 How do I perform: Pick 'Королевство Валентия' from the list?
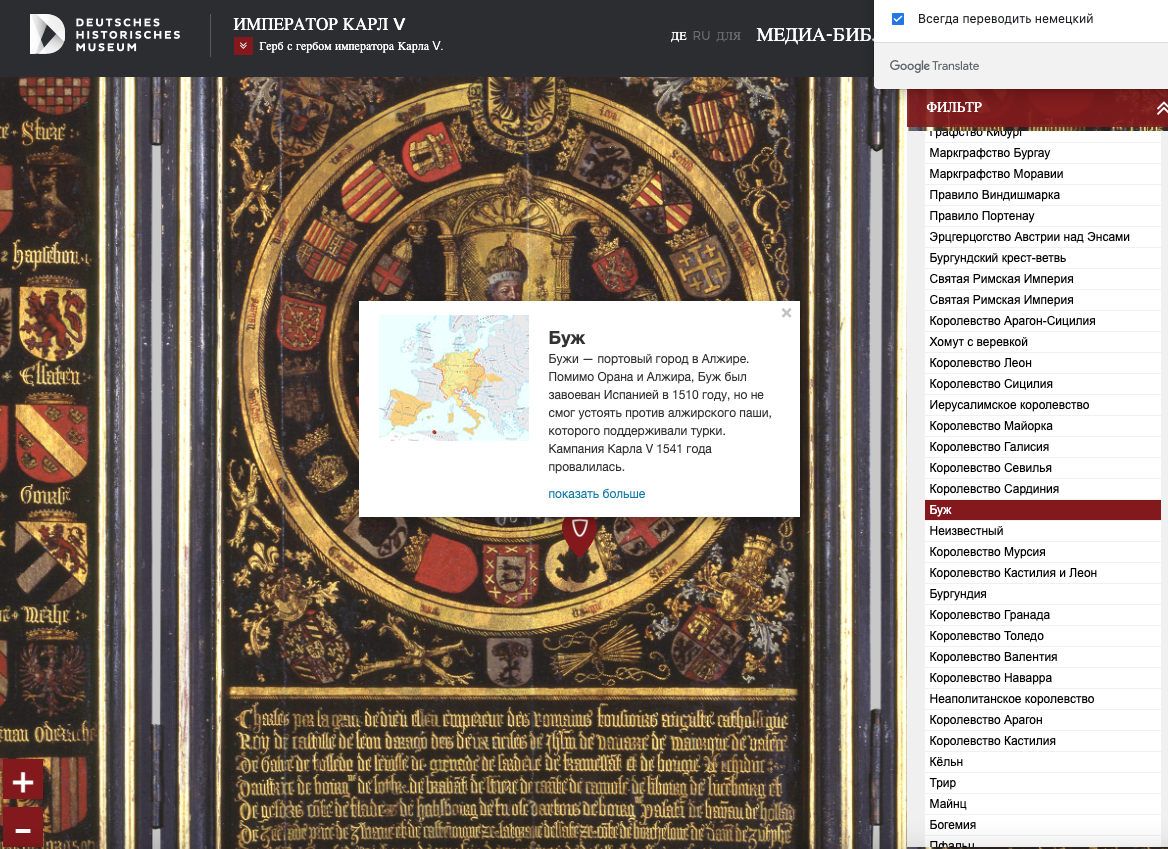(x=1043, y=657)
